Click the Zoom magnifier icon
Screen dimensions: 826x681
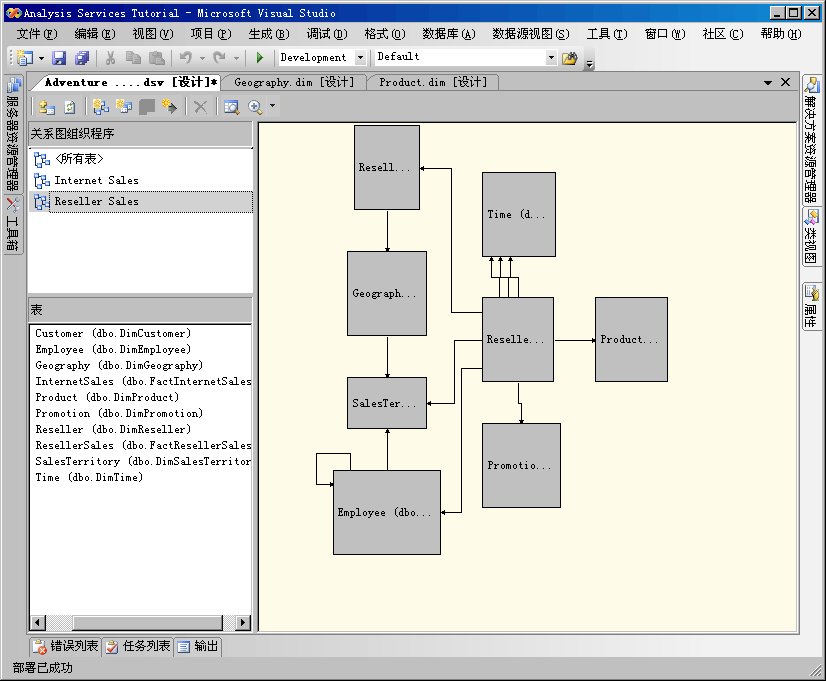tap(255, 107)
